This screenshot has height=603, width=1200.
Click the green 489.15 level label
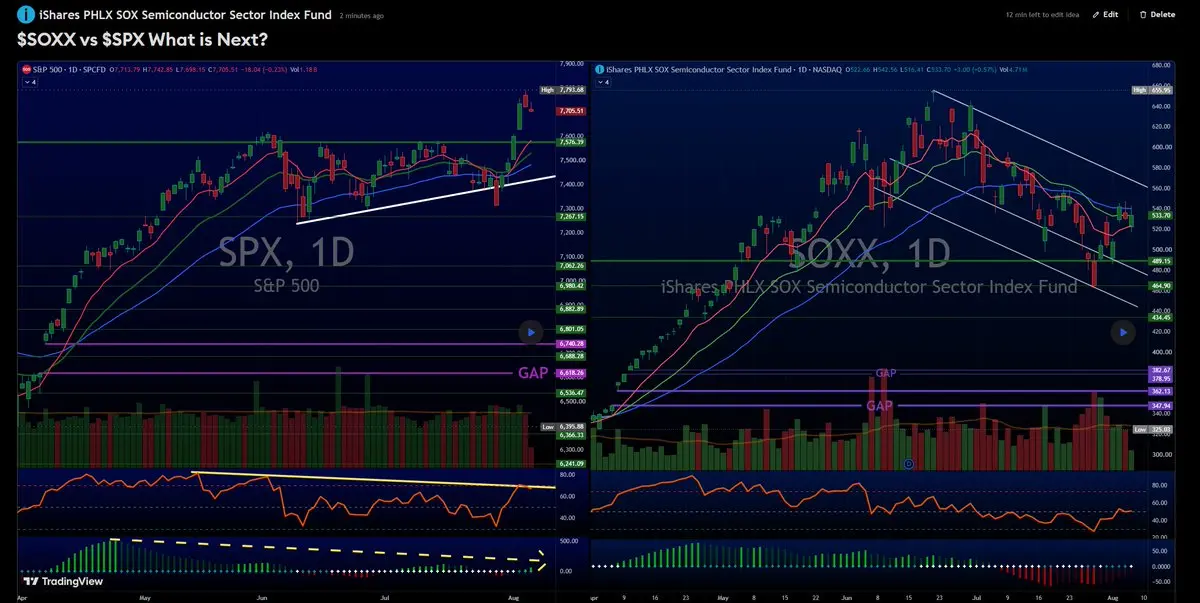click(1161, 261)
